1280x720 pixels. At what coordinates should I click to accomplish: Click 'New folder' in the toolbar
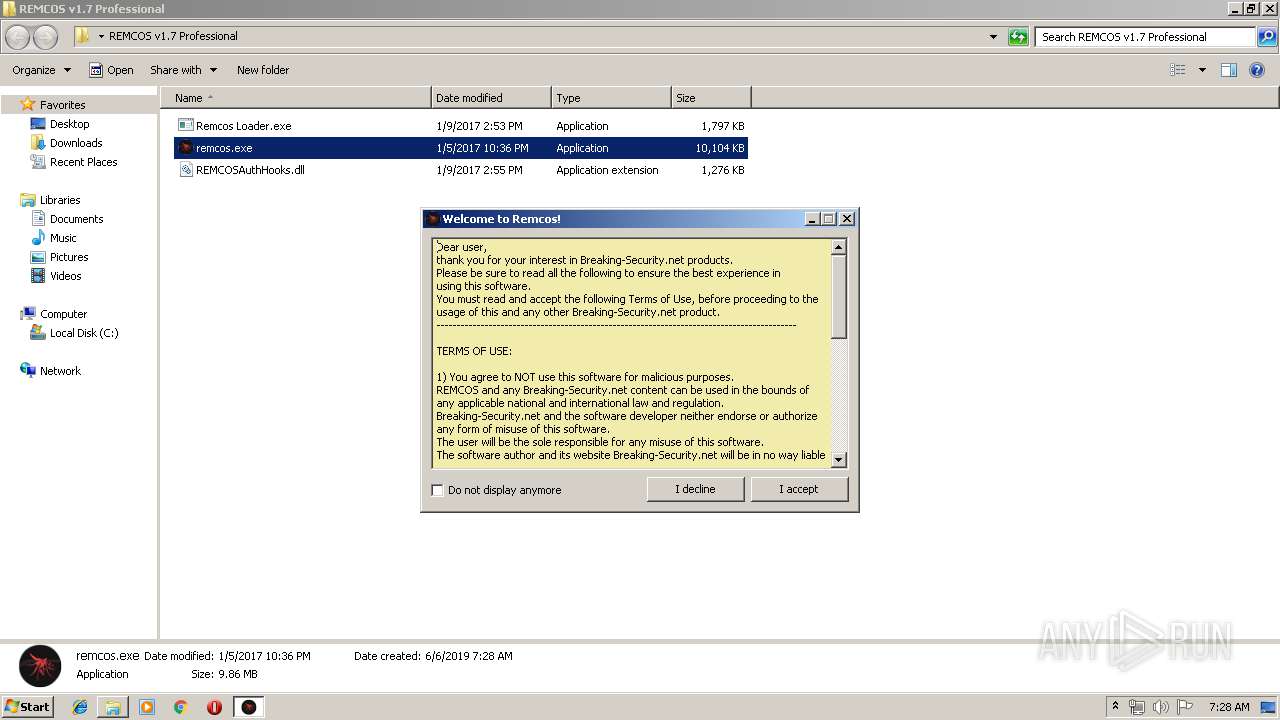(263, 70)
